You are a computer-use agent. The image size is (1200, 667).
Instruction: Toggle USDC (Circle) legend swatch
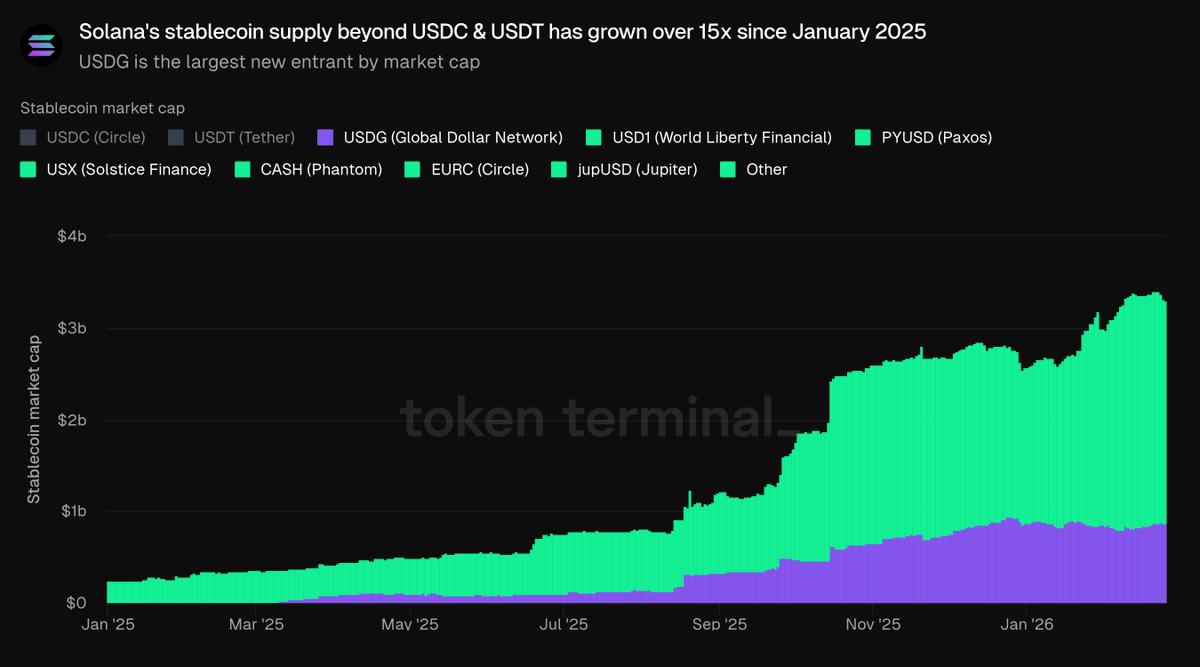point(28,137)
